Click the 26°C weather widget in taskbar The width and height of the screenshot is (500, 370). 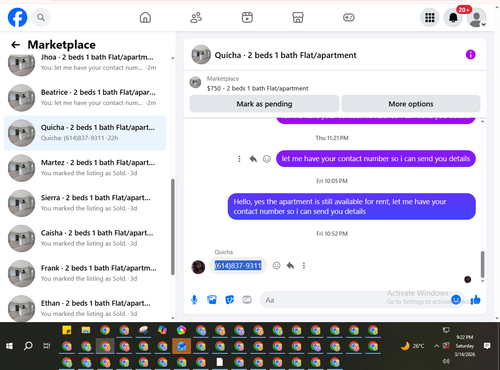(412, 346)
